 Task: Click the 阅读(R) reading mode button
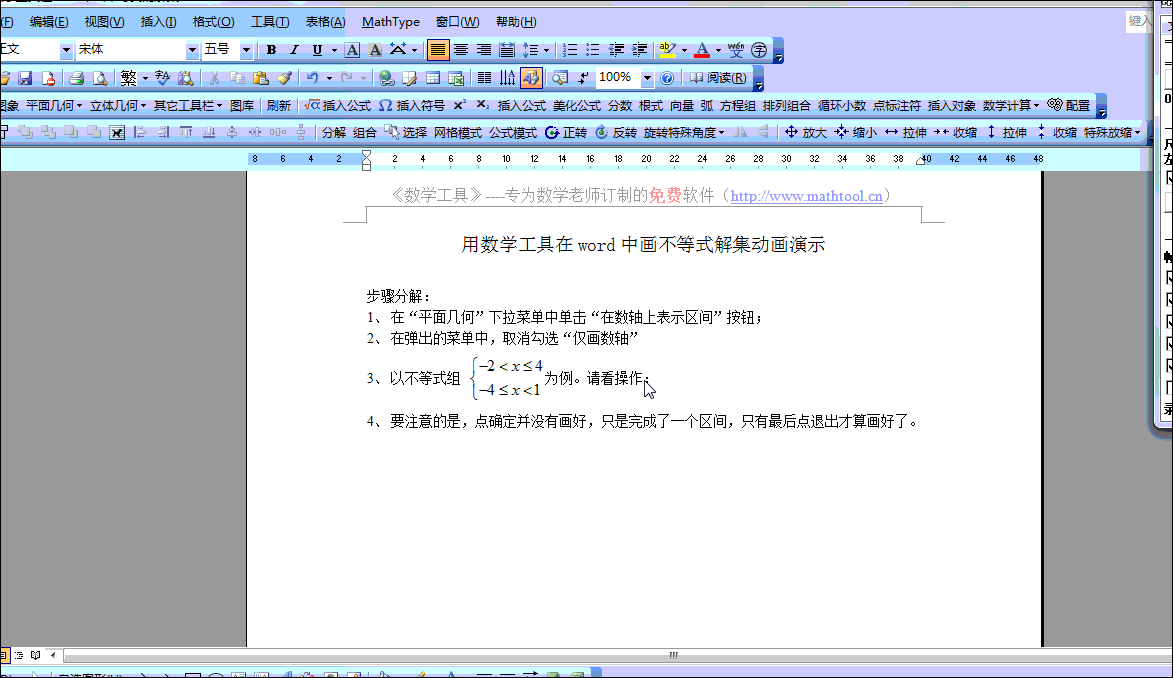click(717, 78)
